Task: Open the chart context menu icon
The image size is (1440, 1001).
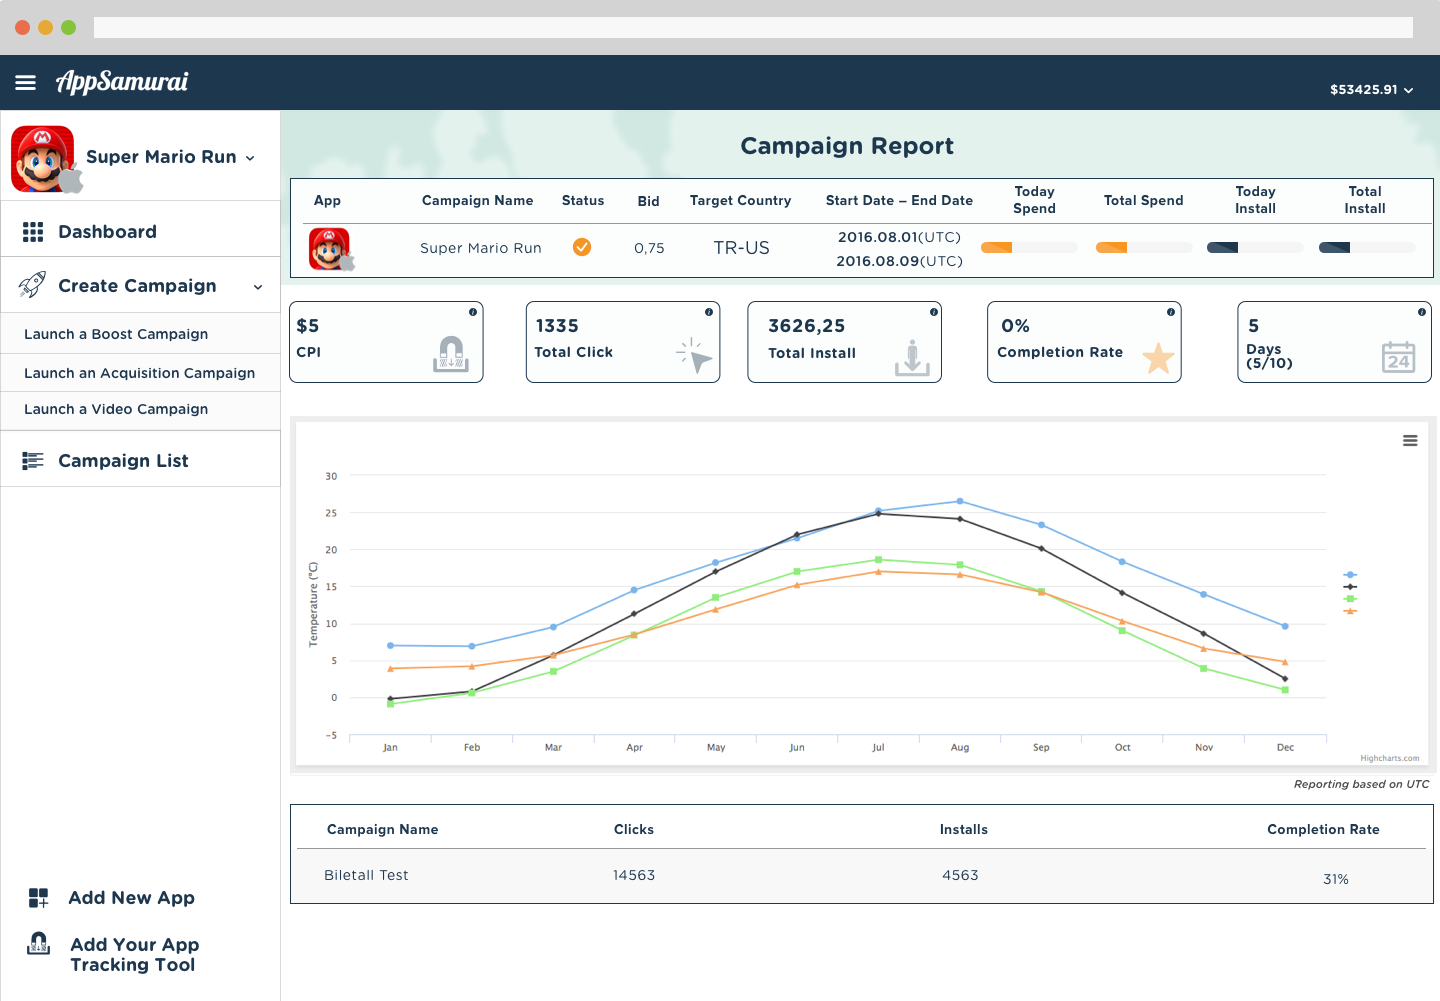Action: [x=1410, y=441]
